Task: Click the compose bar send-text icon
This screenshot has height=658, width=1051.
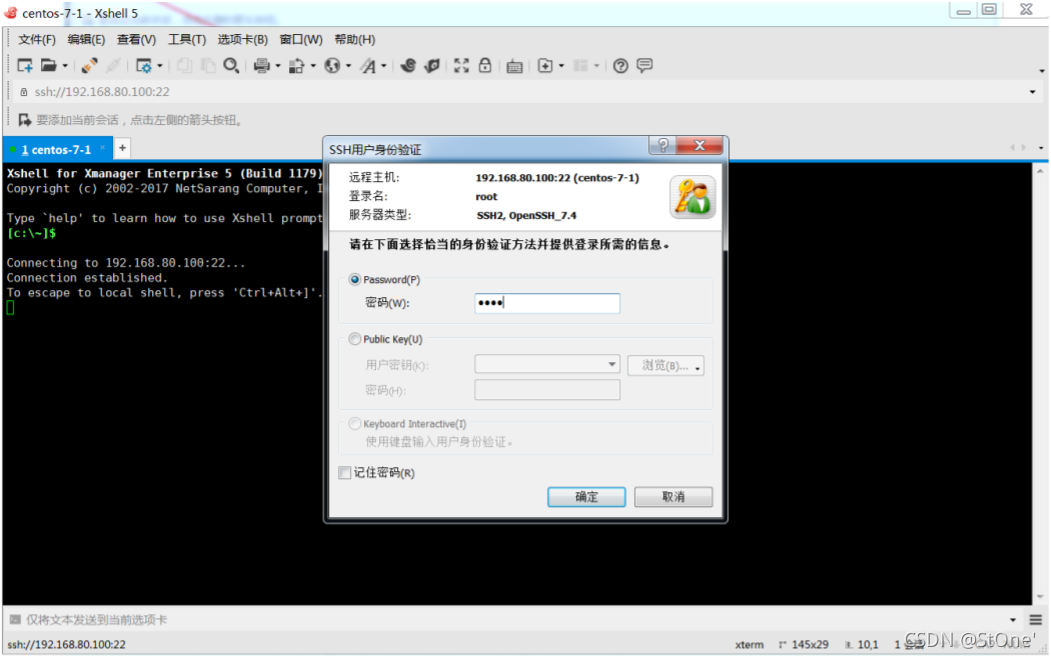Action: 15,619
